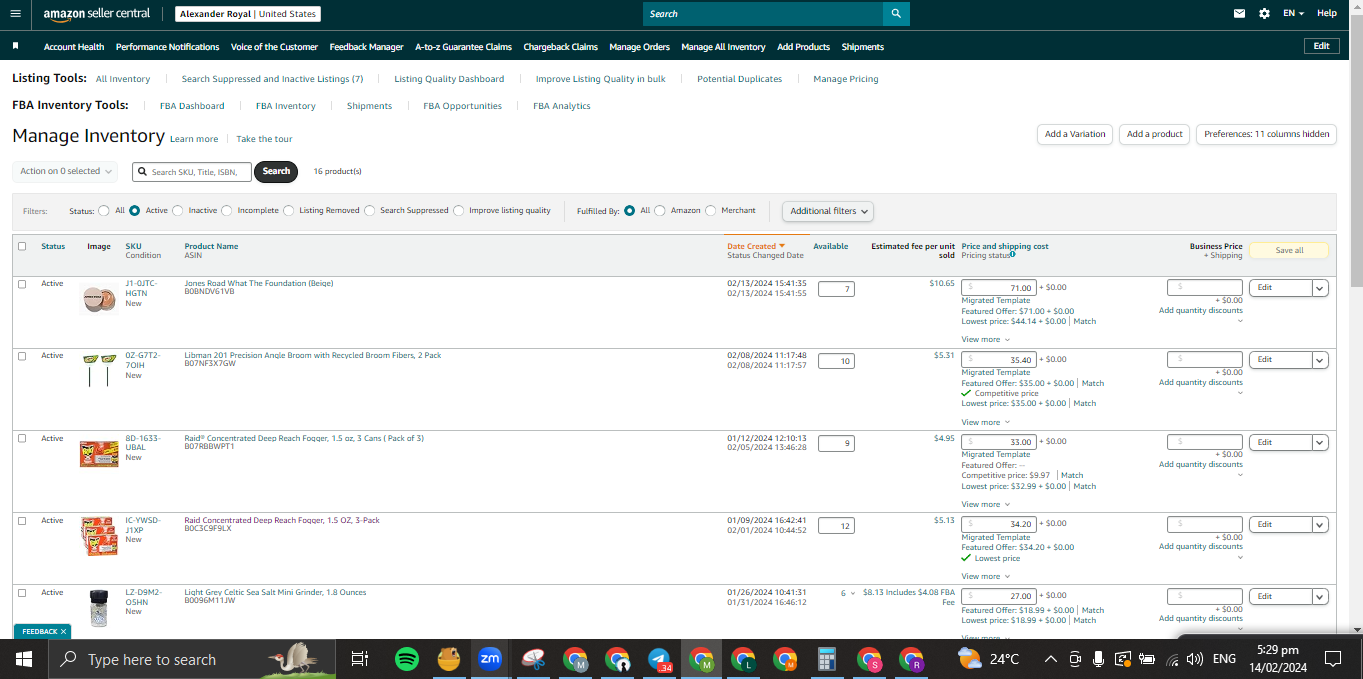Click the Windows Start button
Viewport: 1363px width, 679px height.
(24, 659)
